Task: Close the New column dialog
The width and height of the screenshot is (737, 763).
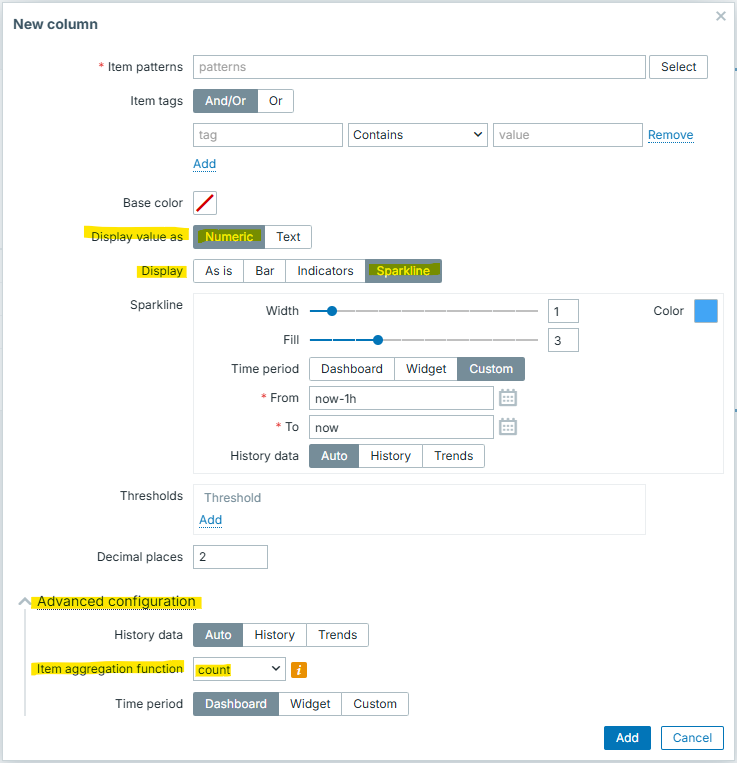Action: [x=720, y=17]
